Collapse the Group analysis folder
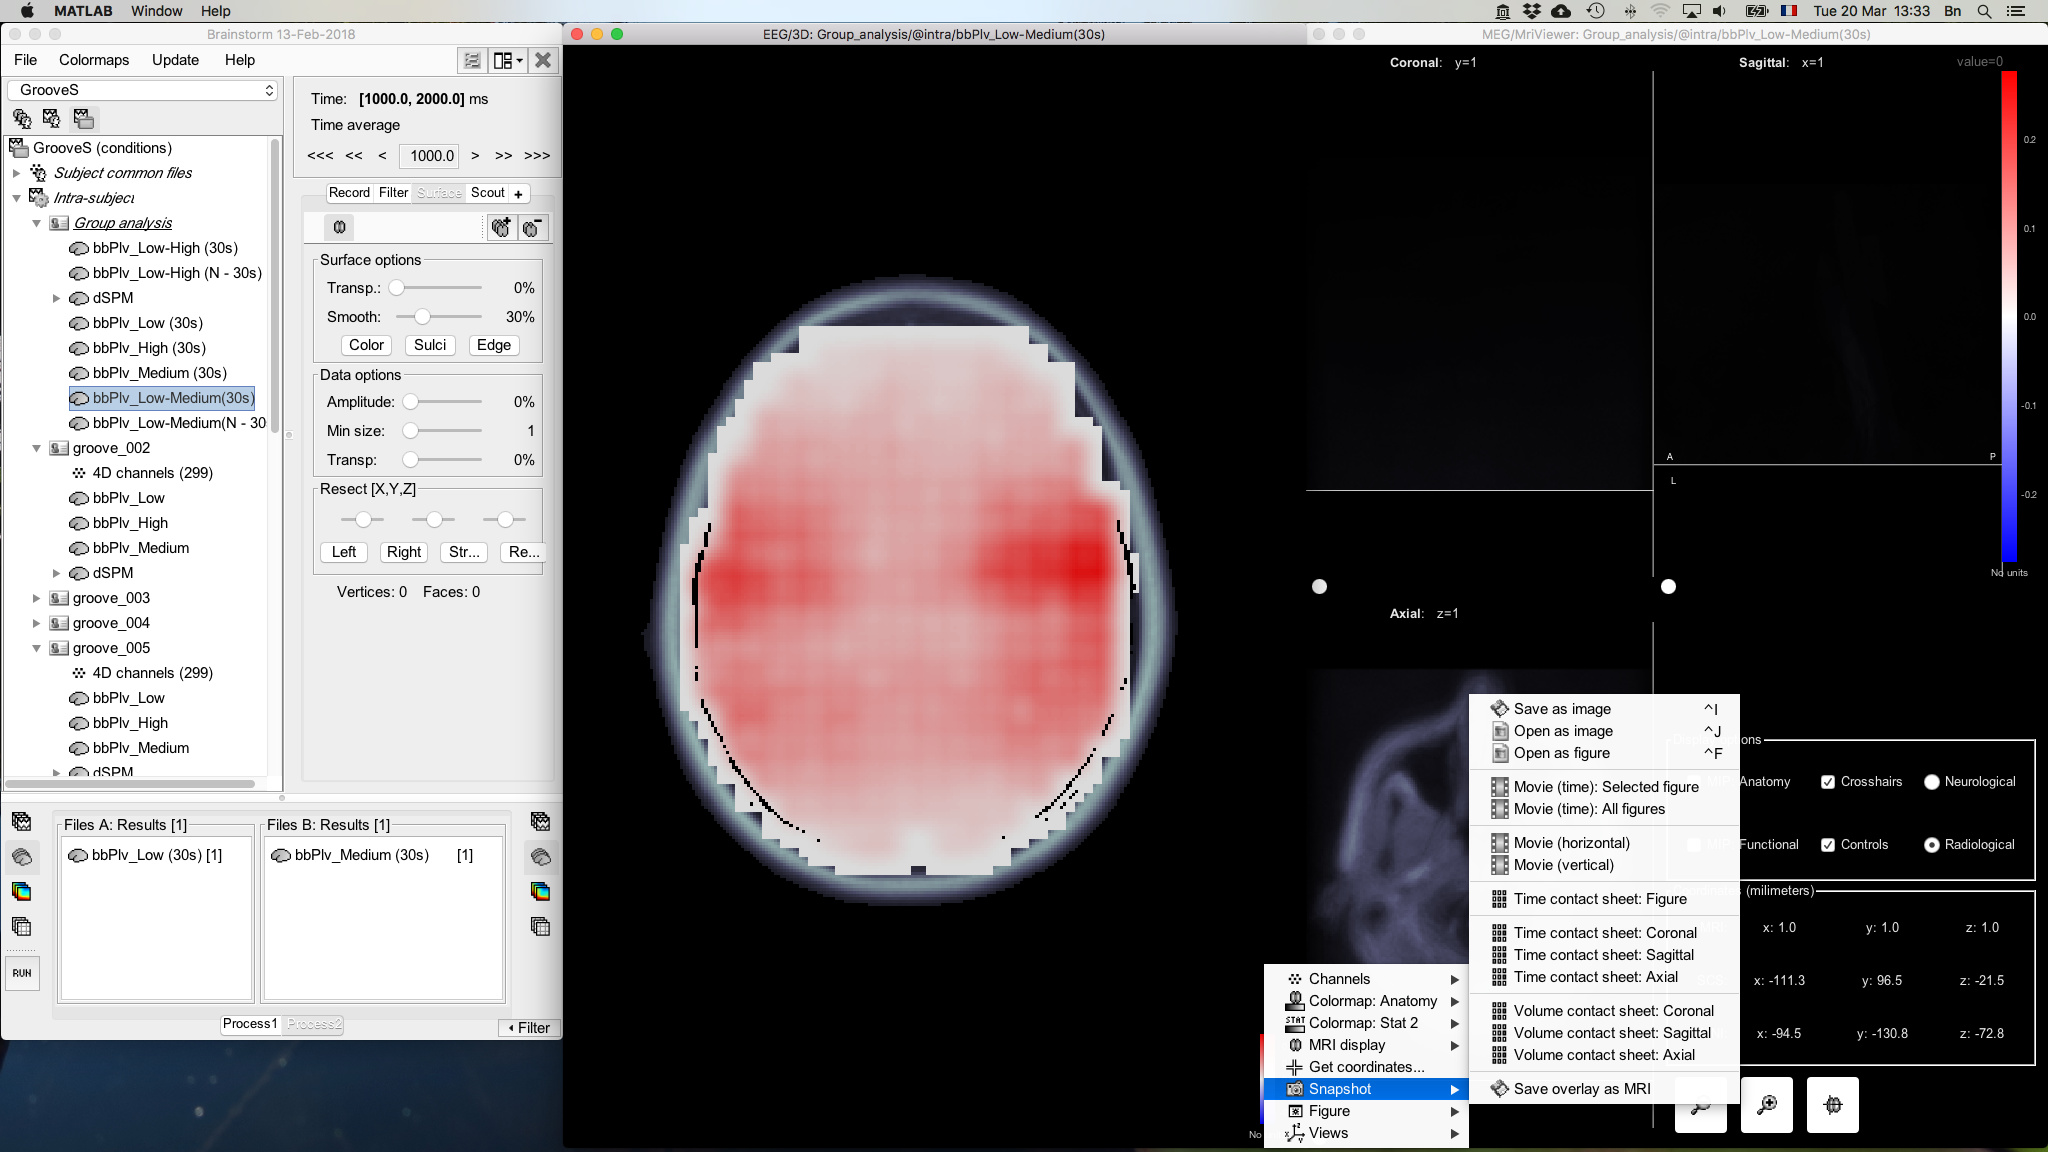Image resolution: width=2048 pixels, height=1152 pixels. click(x=37, y=223)
